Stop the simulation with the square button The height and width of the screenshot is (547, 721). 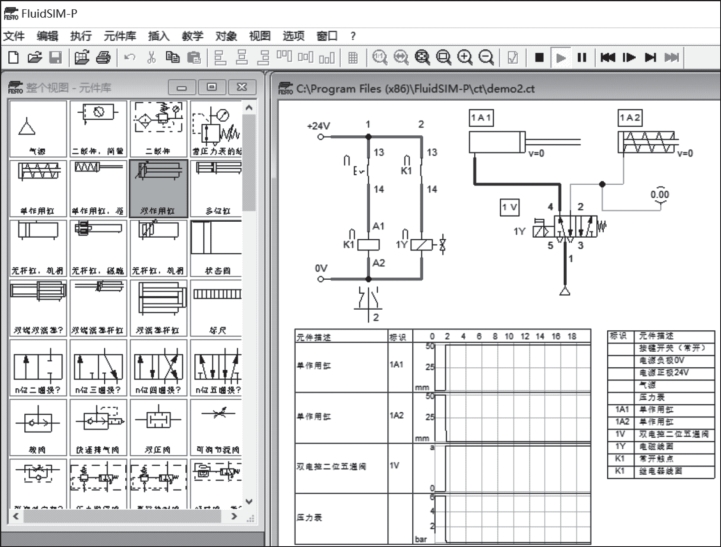(x=539, y=58)
